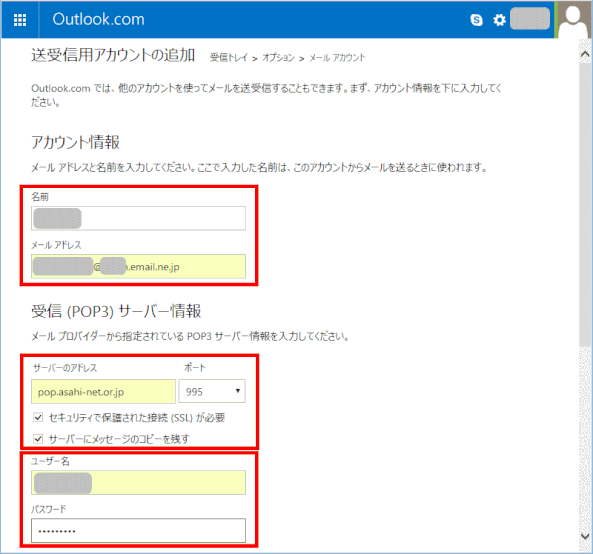Go to 受信トレイ breadcrumb link
The width and height of the screenshot is (593, 554).
point(229,57)
